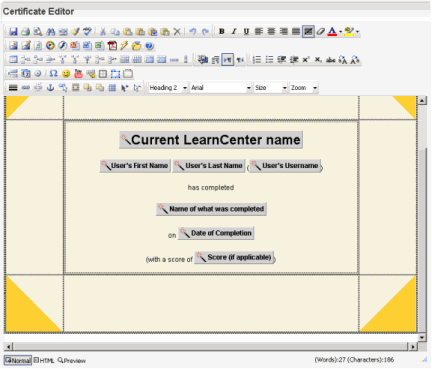Screen dimensions: 432x369
Task: Click the Print icon
Action: click(x=26, y=32)
